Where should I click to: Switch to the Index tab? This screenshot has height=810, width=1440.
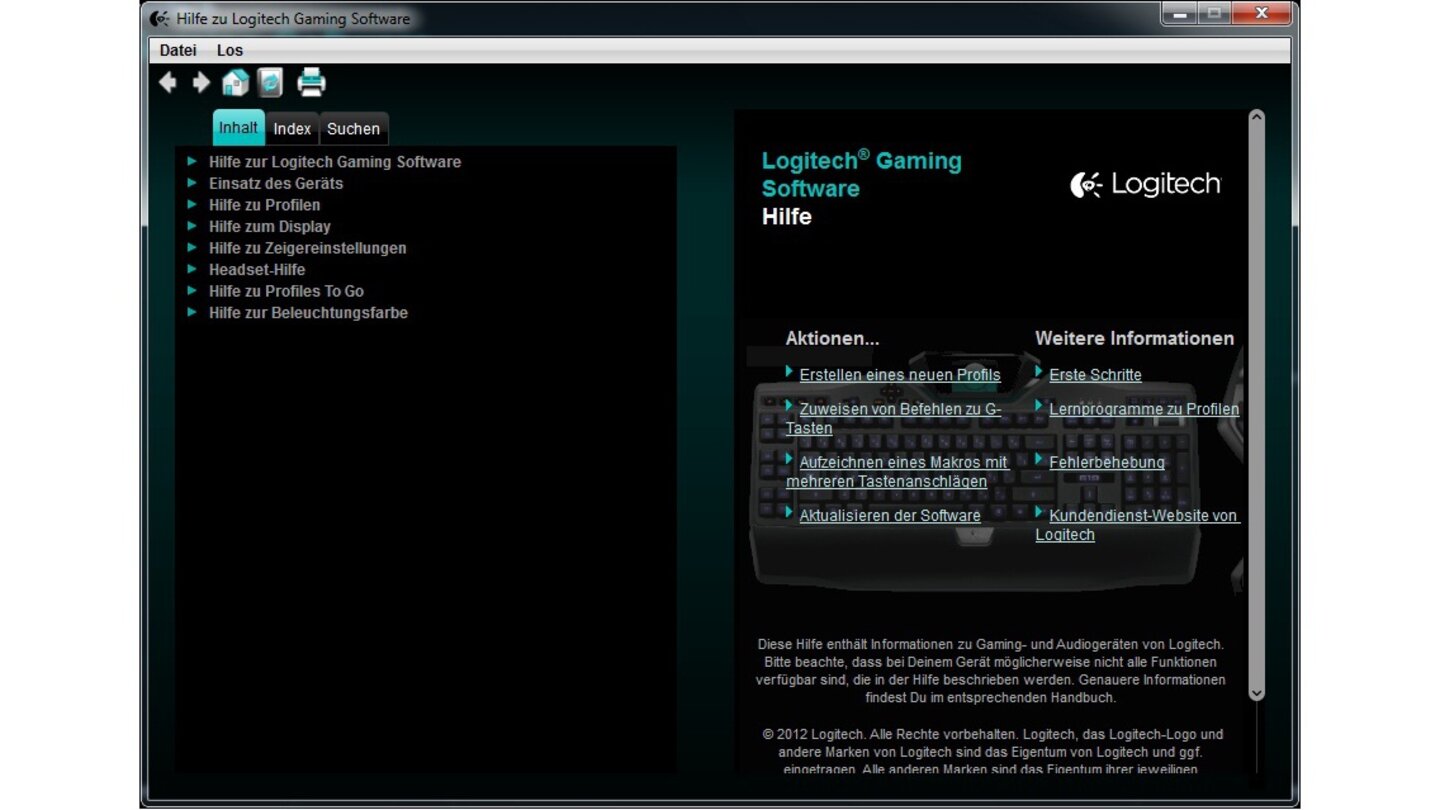point(292,129)
